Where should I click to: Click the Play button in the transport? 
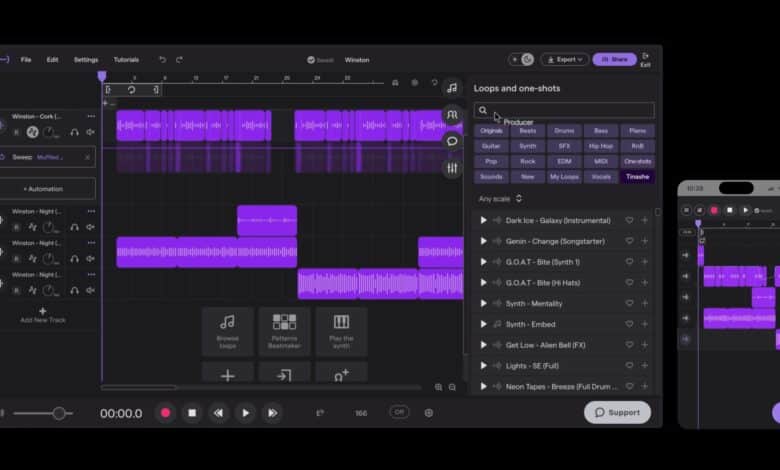coord(245,413)
